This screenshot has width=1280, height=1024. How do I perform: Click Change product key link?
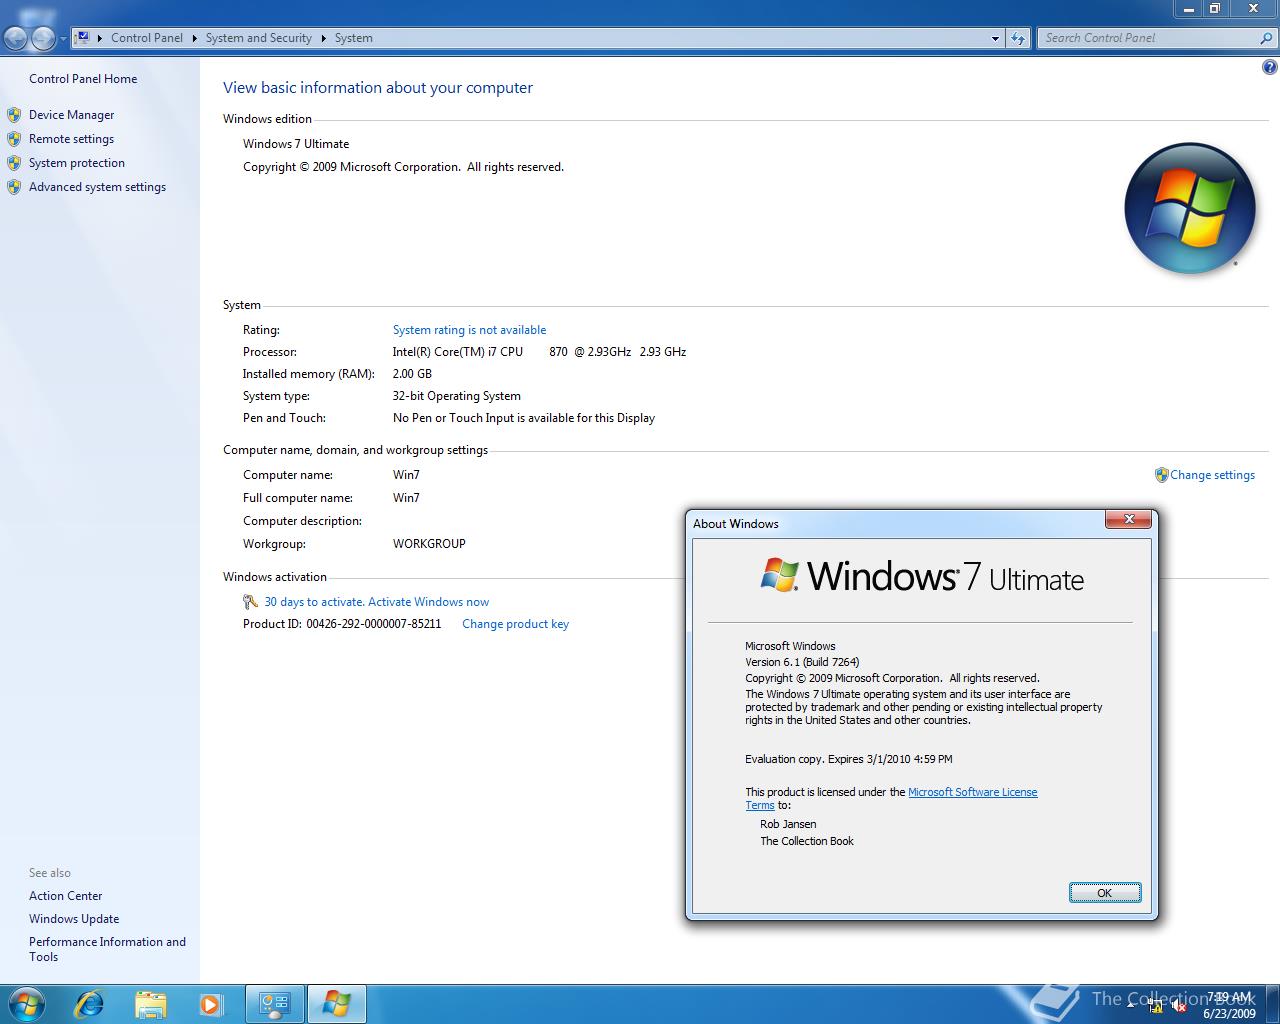[x=515, y=624]
